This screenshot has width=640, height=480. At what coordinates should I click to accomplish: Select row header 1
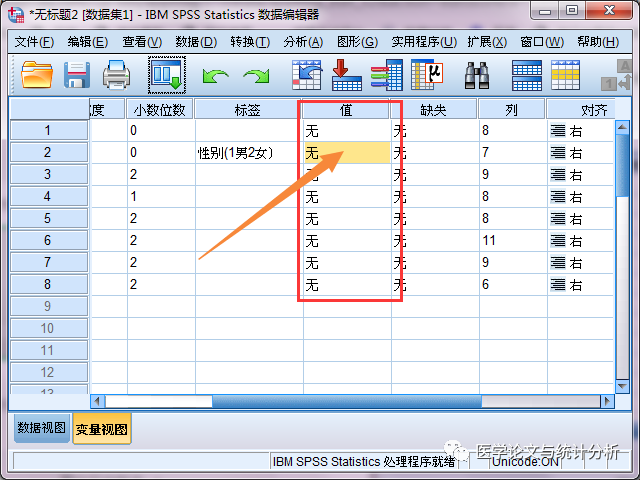pos(49,131)
